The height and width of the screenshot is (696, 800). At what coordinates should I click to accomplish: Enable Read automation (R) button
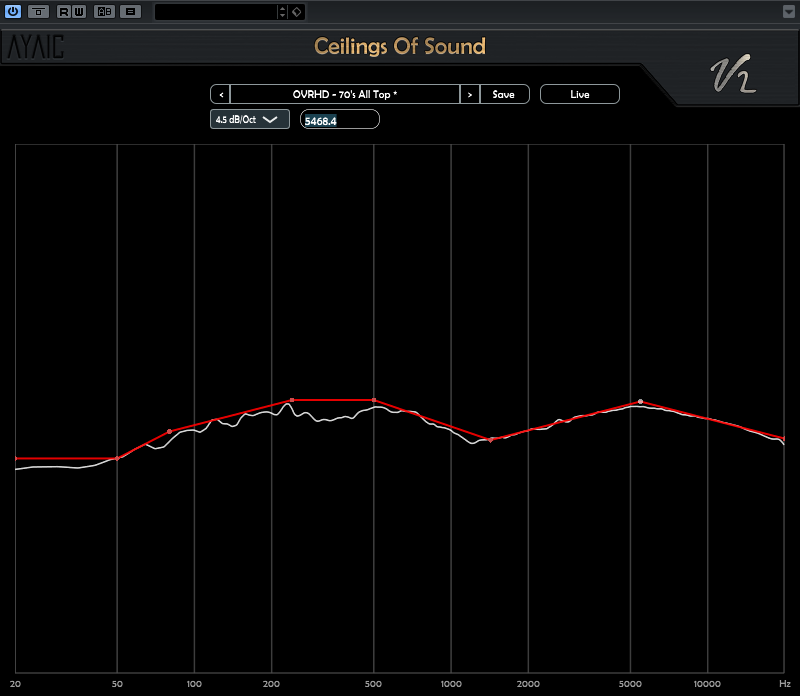tap(64, 12)
